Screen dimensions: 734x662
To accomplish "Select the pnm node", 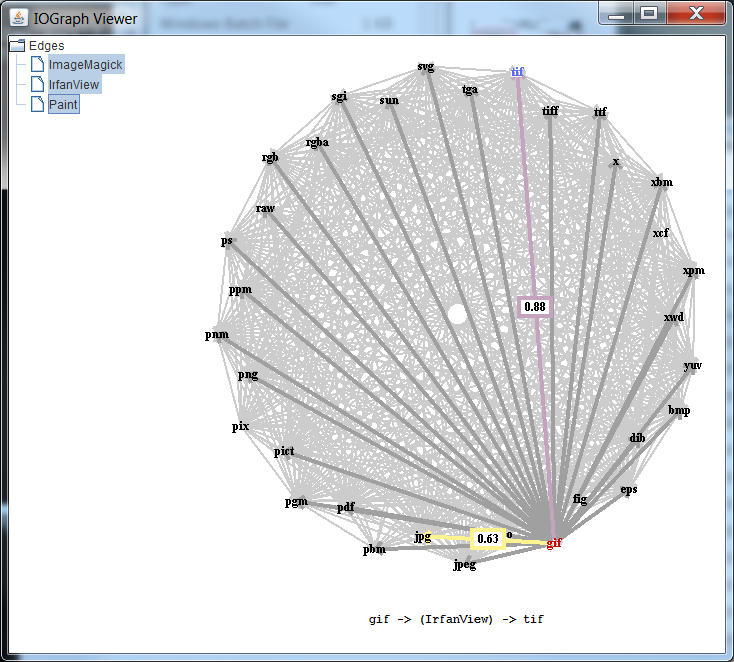I will 217,335.
